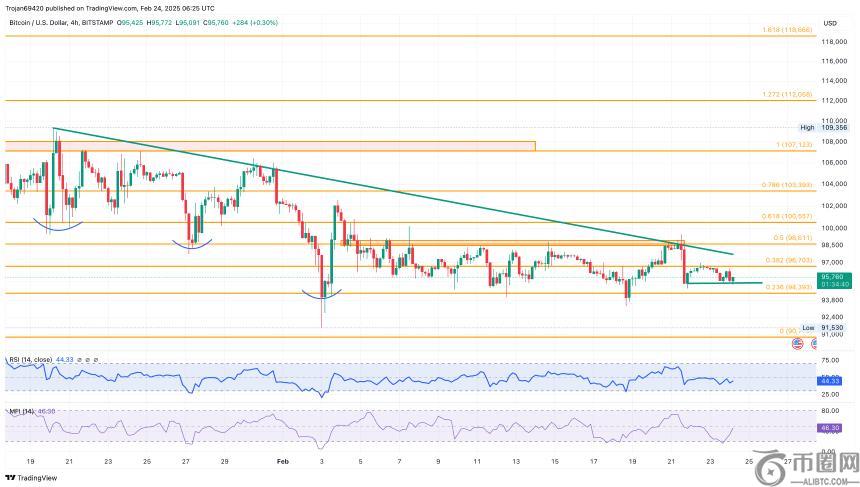The image size is (860, 487).
Task: Click the current price tag 95,760
Action: 830,276
